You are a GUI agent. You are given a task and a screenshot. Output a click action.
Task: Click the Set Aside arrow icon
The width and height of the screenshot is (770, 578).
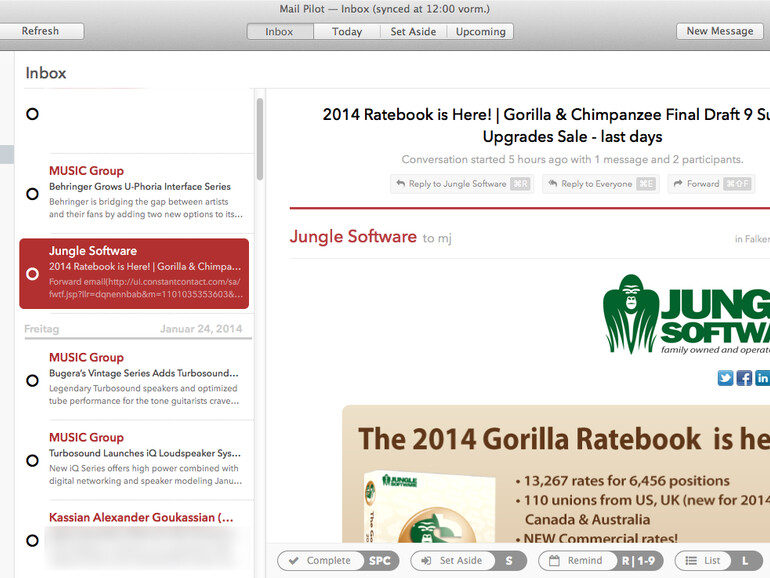pyautogui.click(x=426, y=560)
